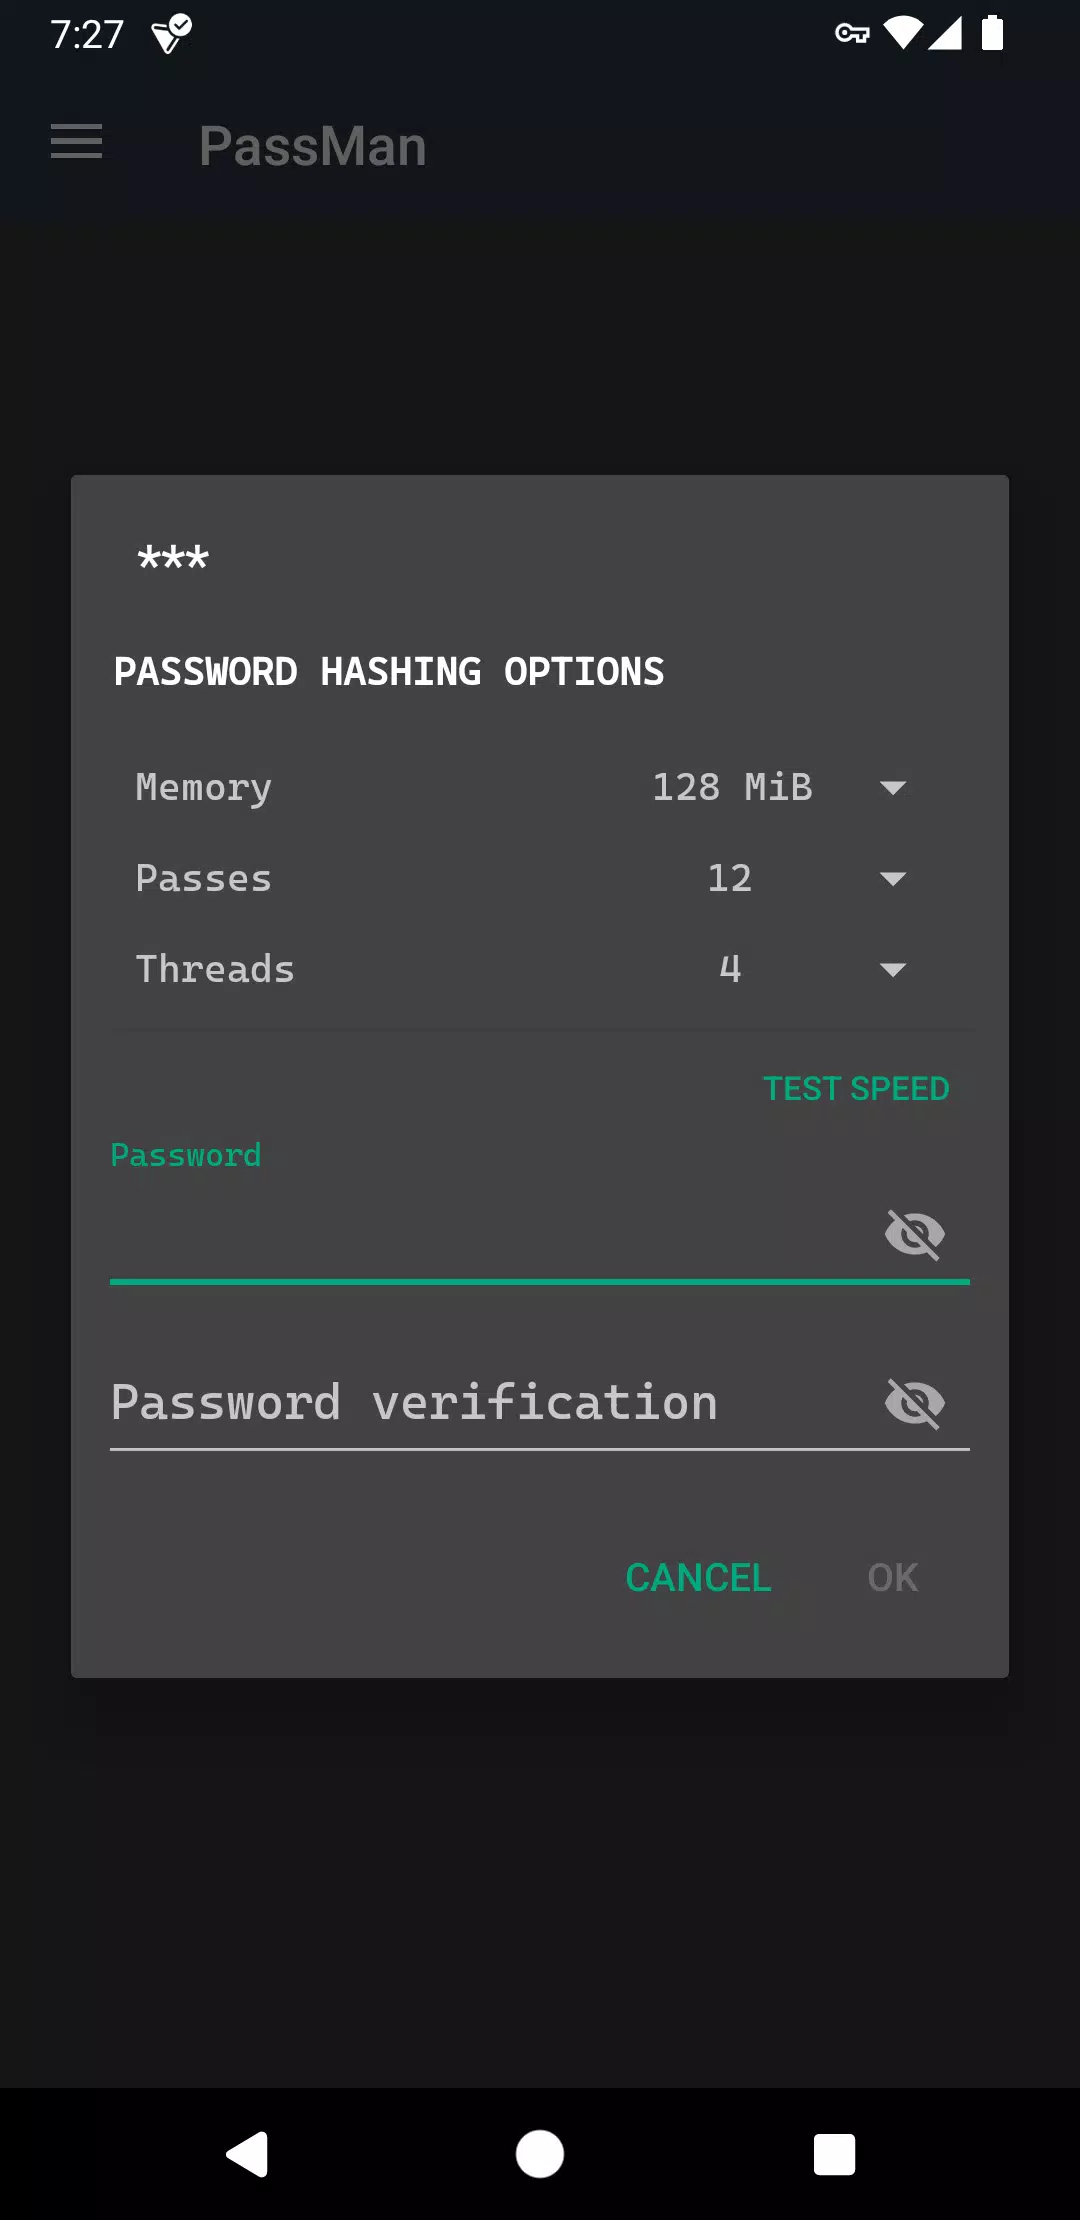This screenshot has width=1080, height=2220.
Task: Open the Passes dropdown arrow
Action: 892,879
